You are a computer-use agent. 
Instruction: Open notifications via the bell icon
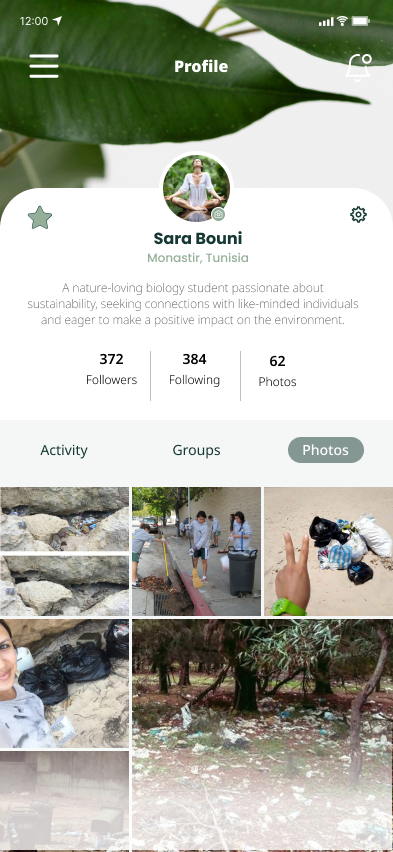coord(359,68)
